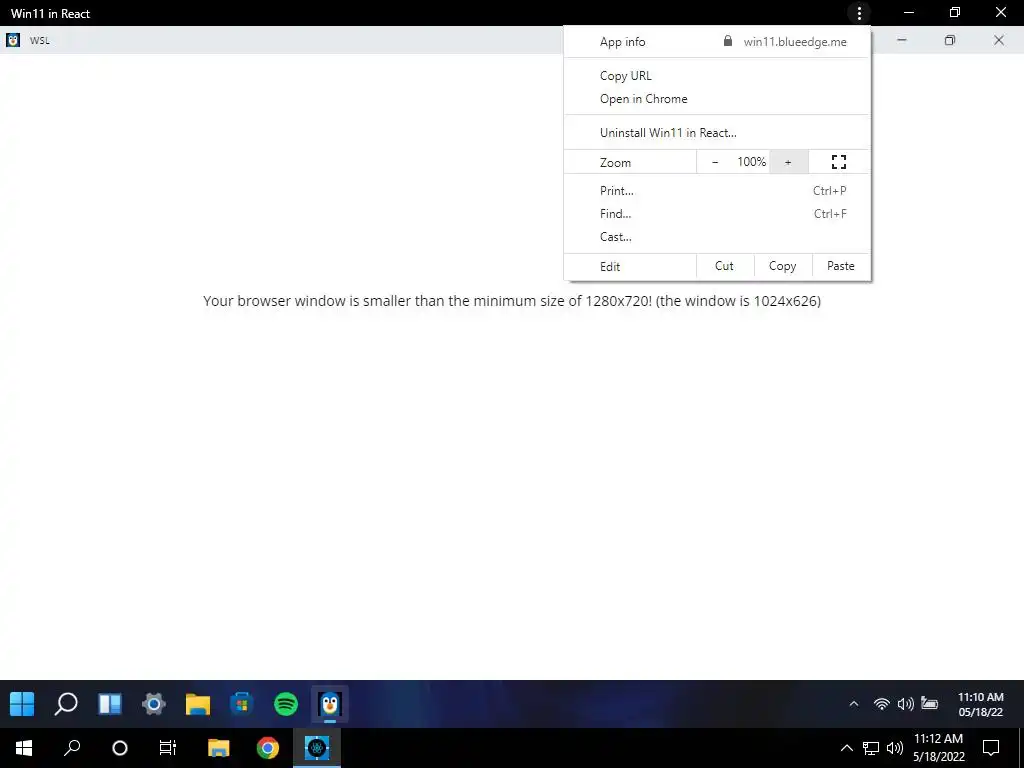The image size is (1024, 768).
Task: Decrease zoom with the minus button
Action: tap(715, 162)
